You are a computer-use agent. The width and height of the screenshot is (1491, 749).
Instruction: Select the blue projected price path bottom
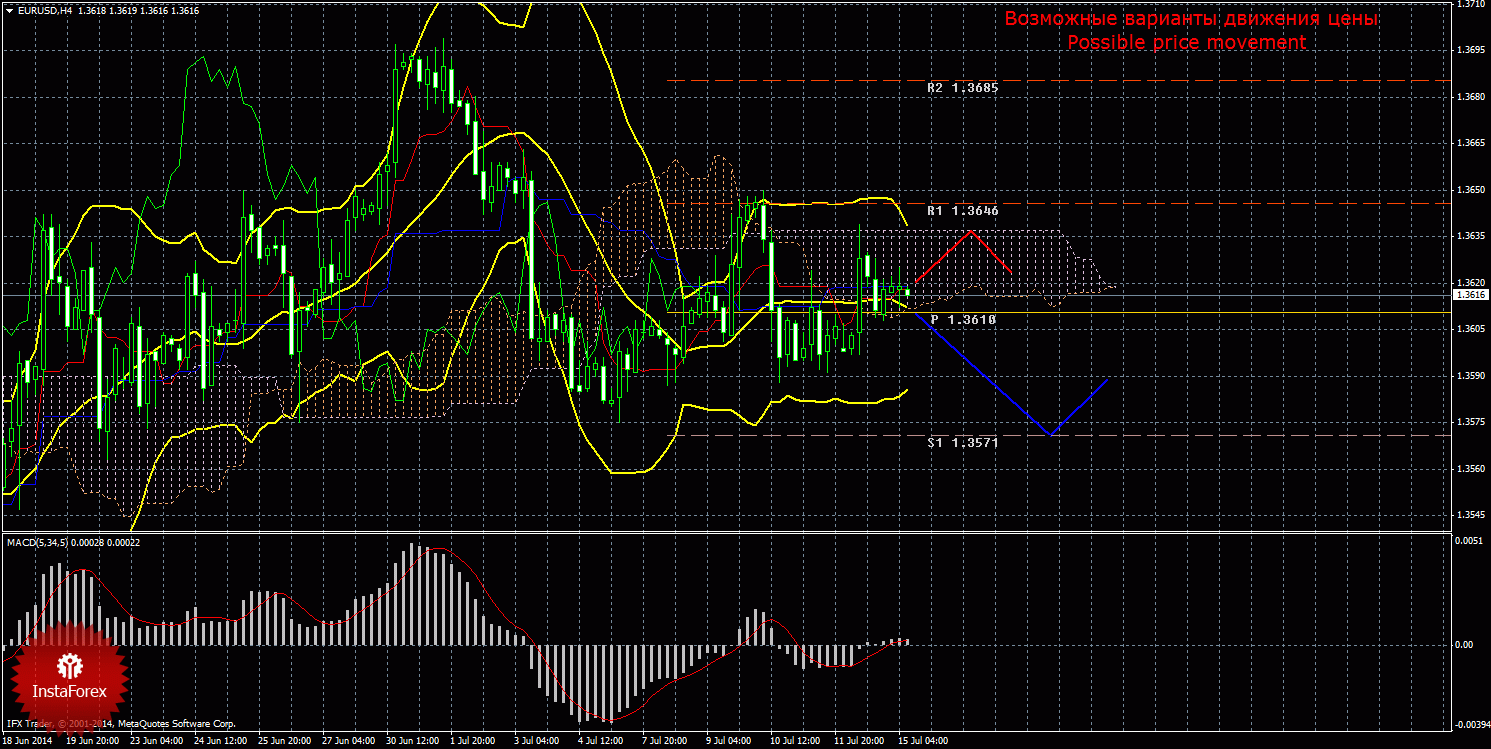(1049, 435)
